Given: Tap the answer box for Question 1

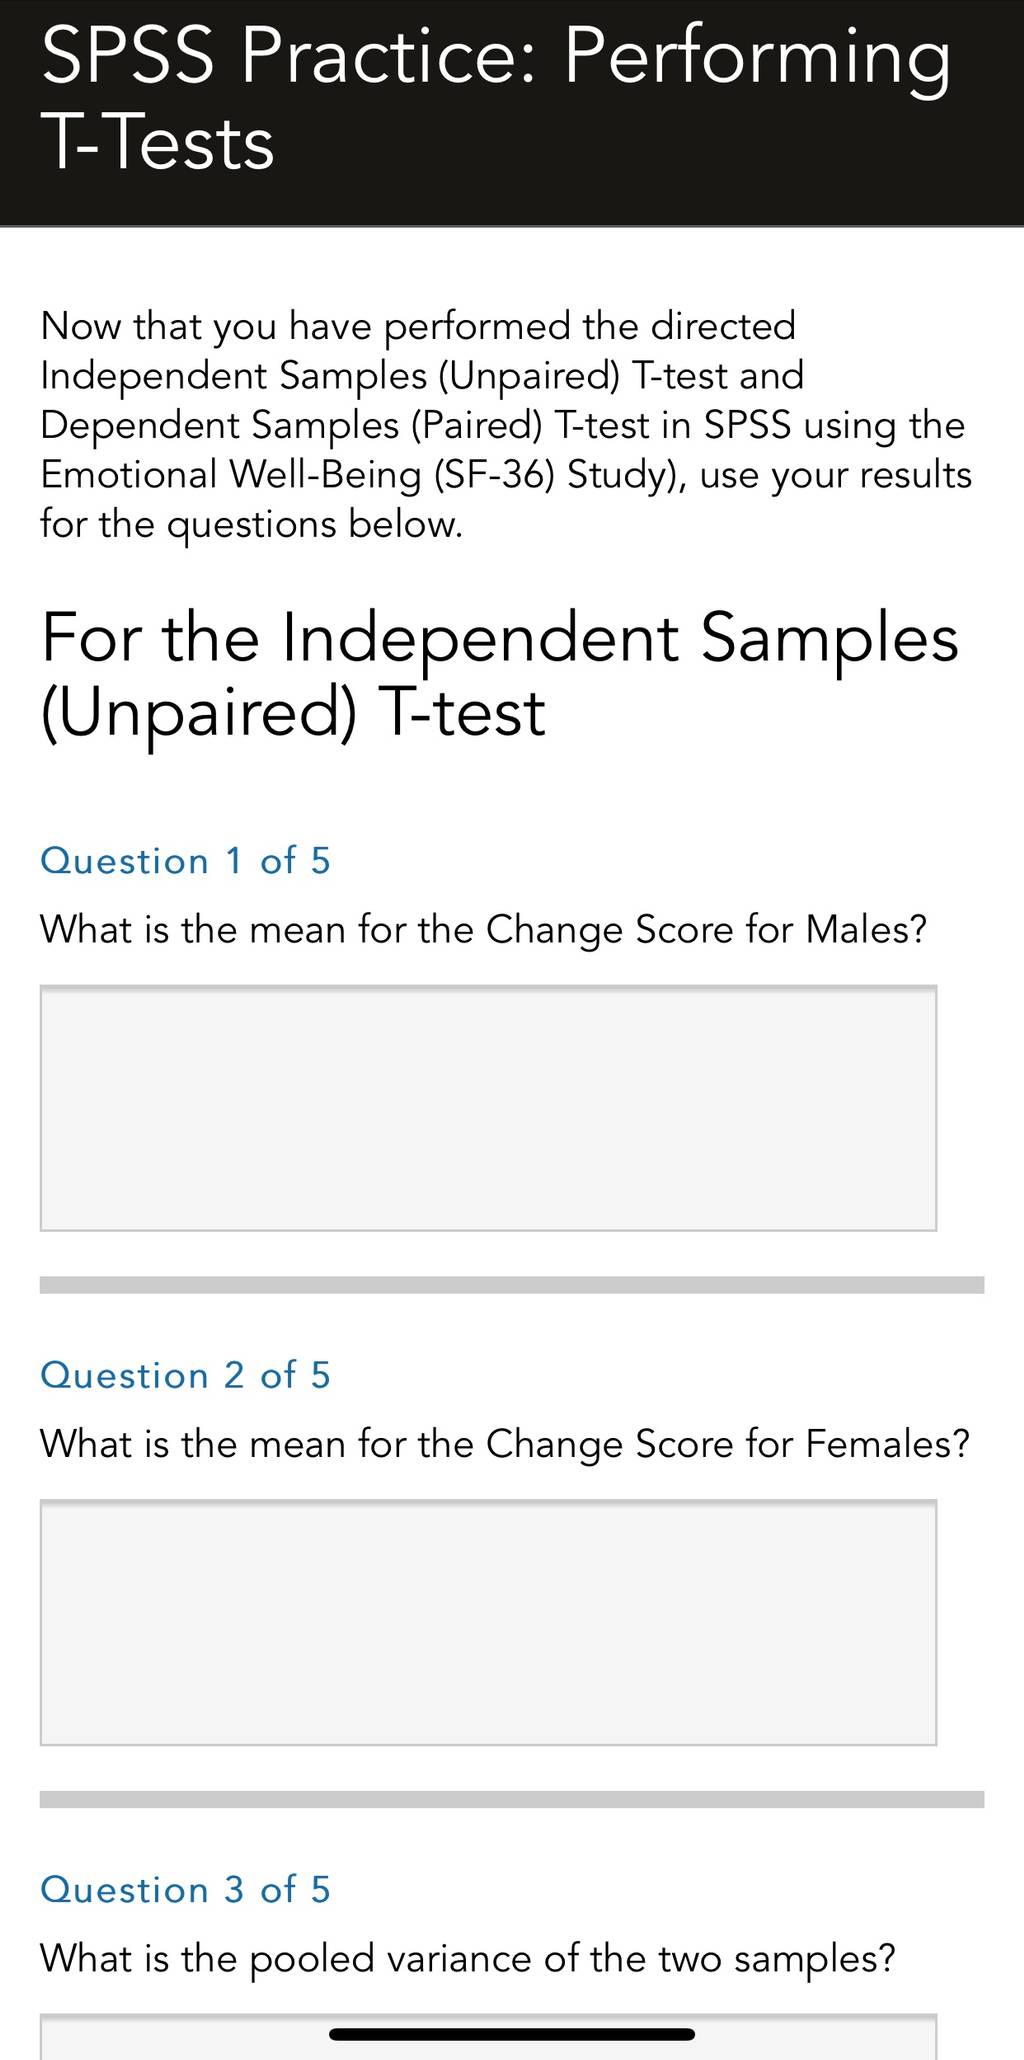Looking at the screenshot, I should (488, 1108).
